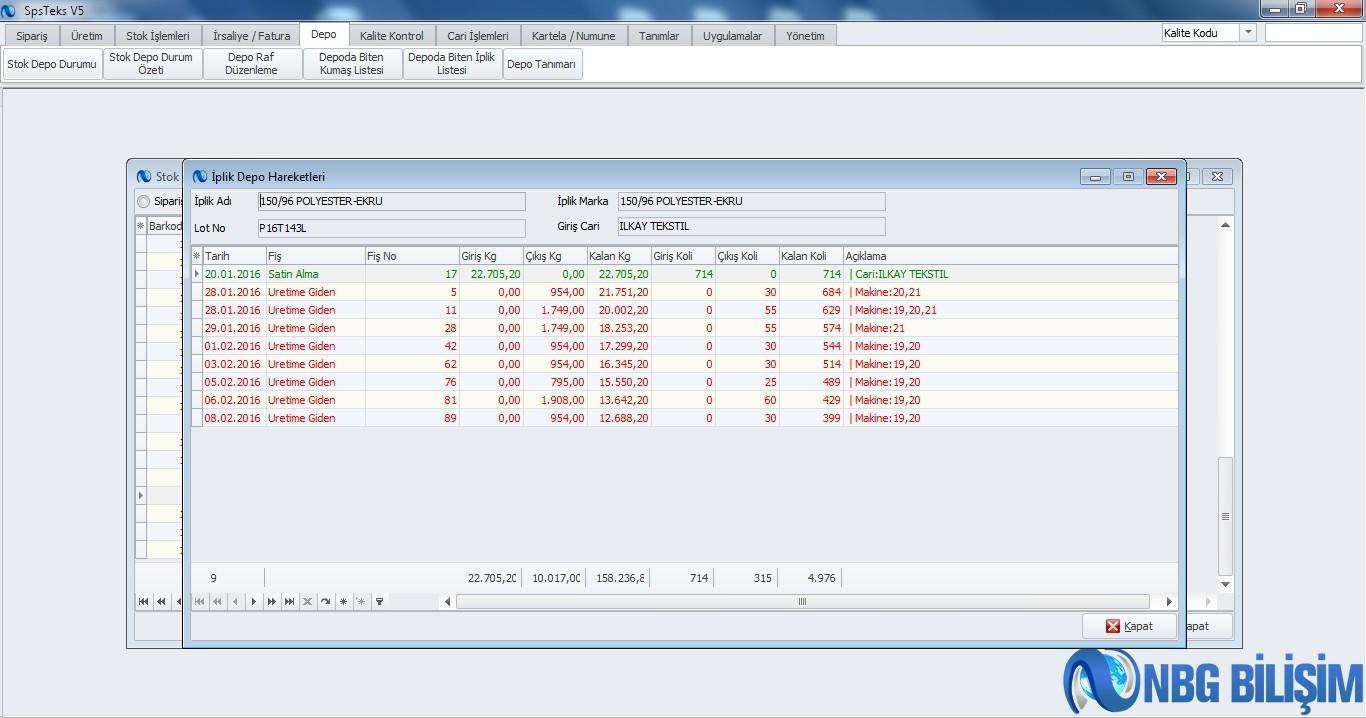Viewport: 1366px width, 718px height.
Task: Click the Kalan Kg value 21.751,20
Action: click(x=623, y=292)
